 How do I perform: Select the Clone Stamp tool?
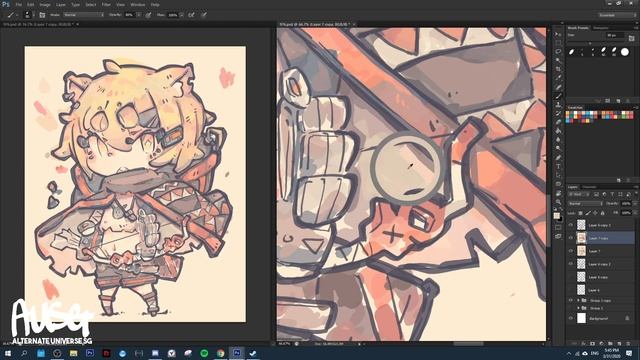558,105
